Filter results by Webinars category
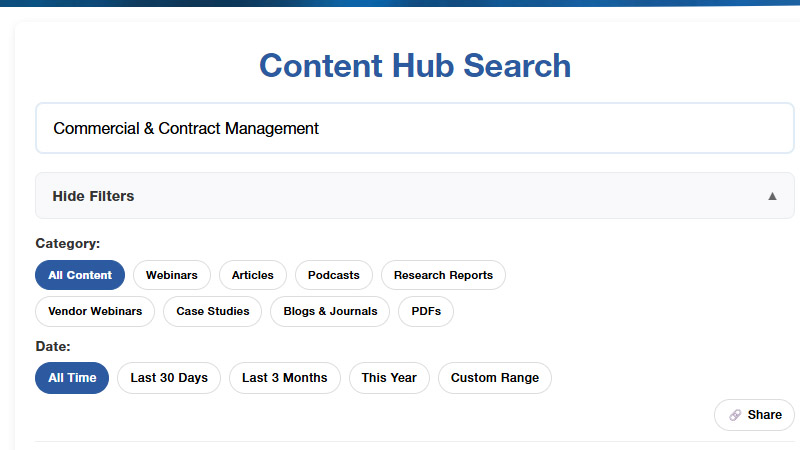This screenshot has width=800, height=450. [x=172, y=275]
